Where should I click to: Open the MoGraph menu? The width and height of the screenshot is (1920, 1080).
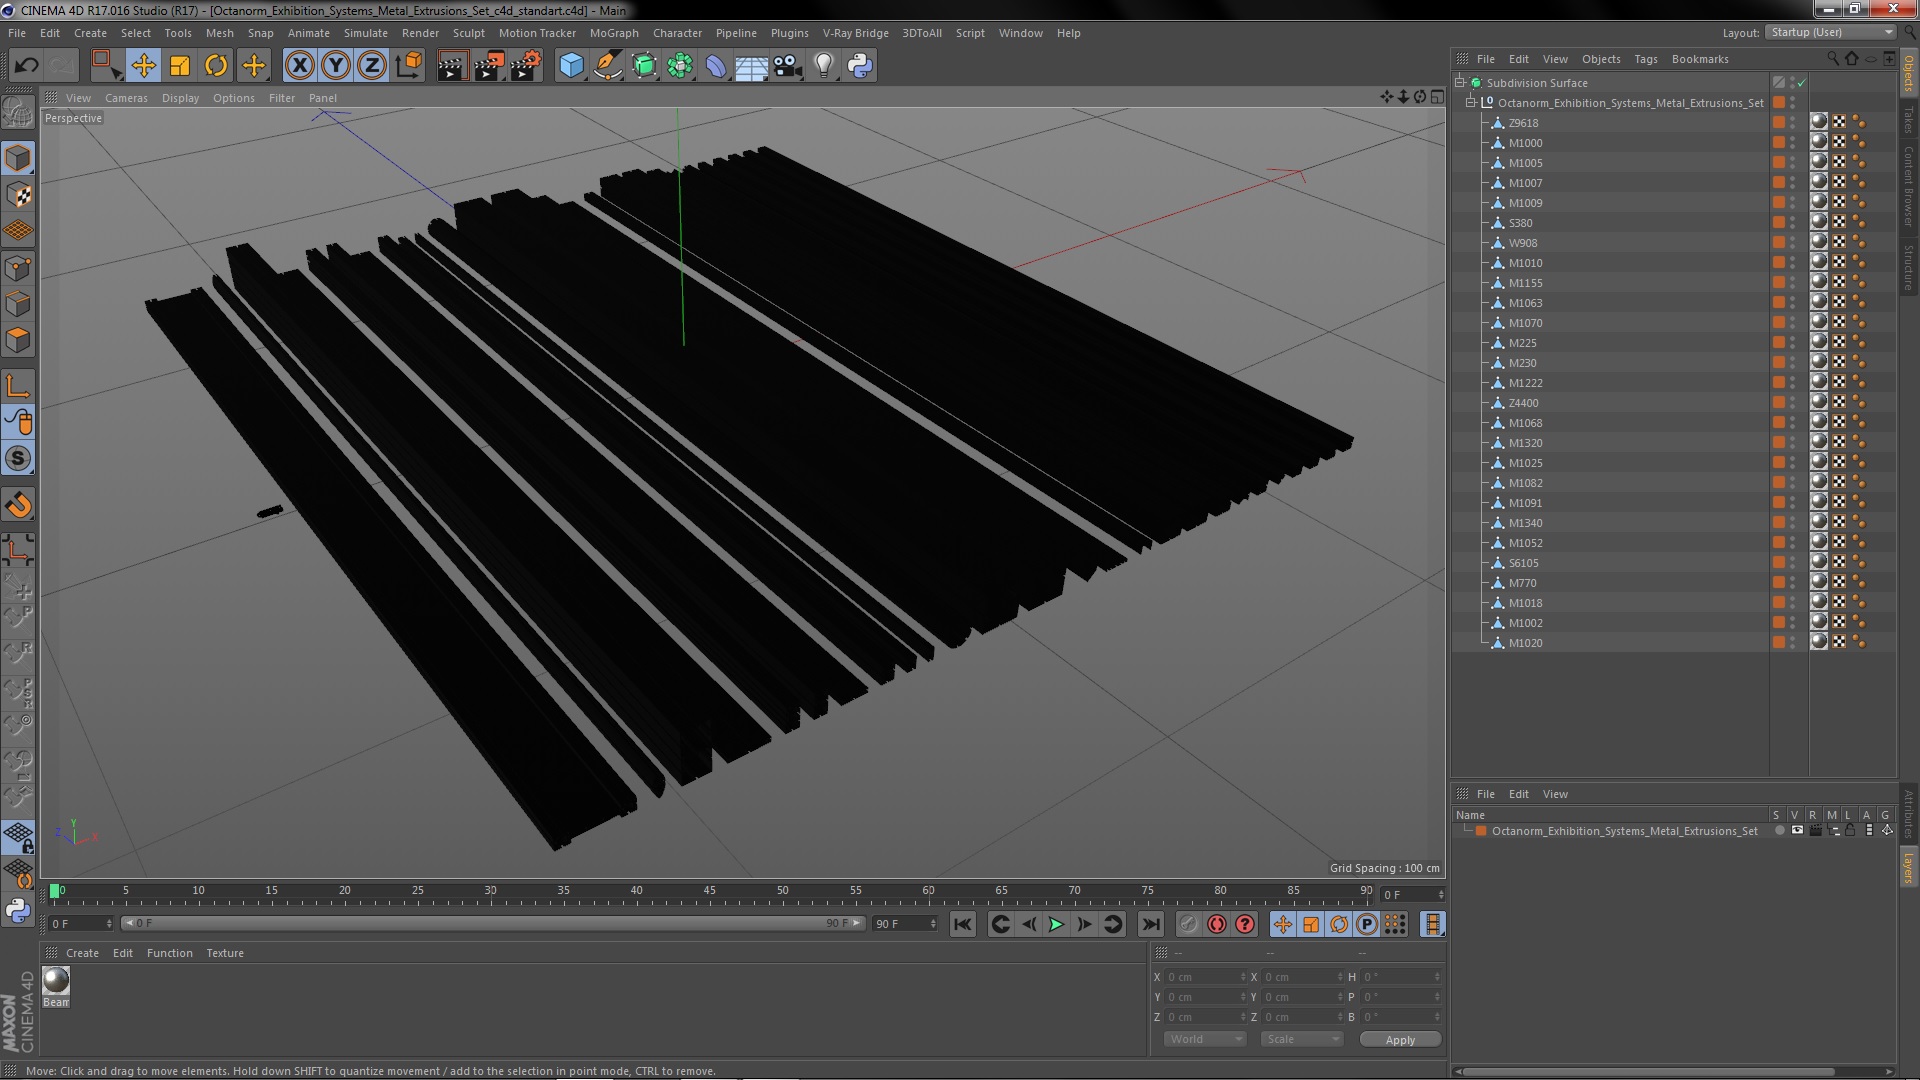coord(614,33)
